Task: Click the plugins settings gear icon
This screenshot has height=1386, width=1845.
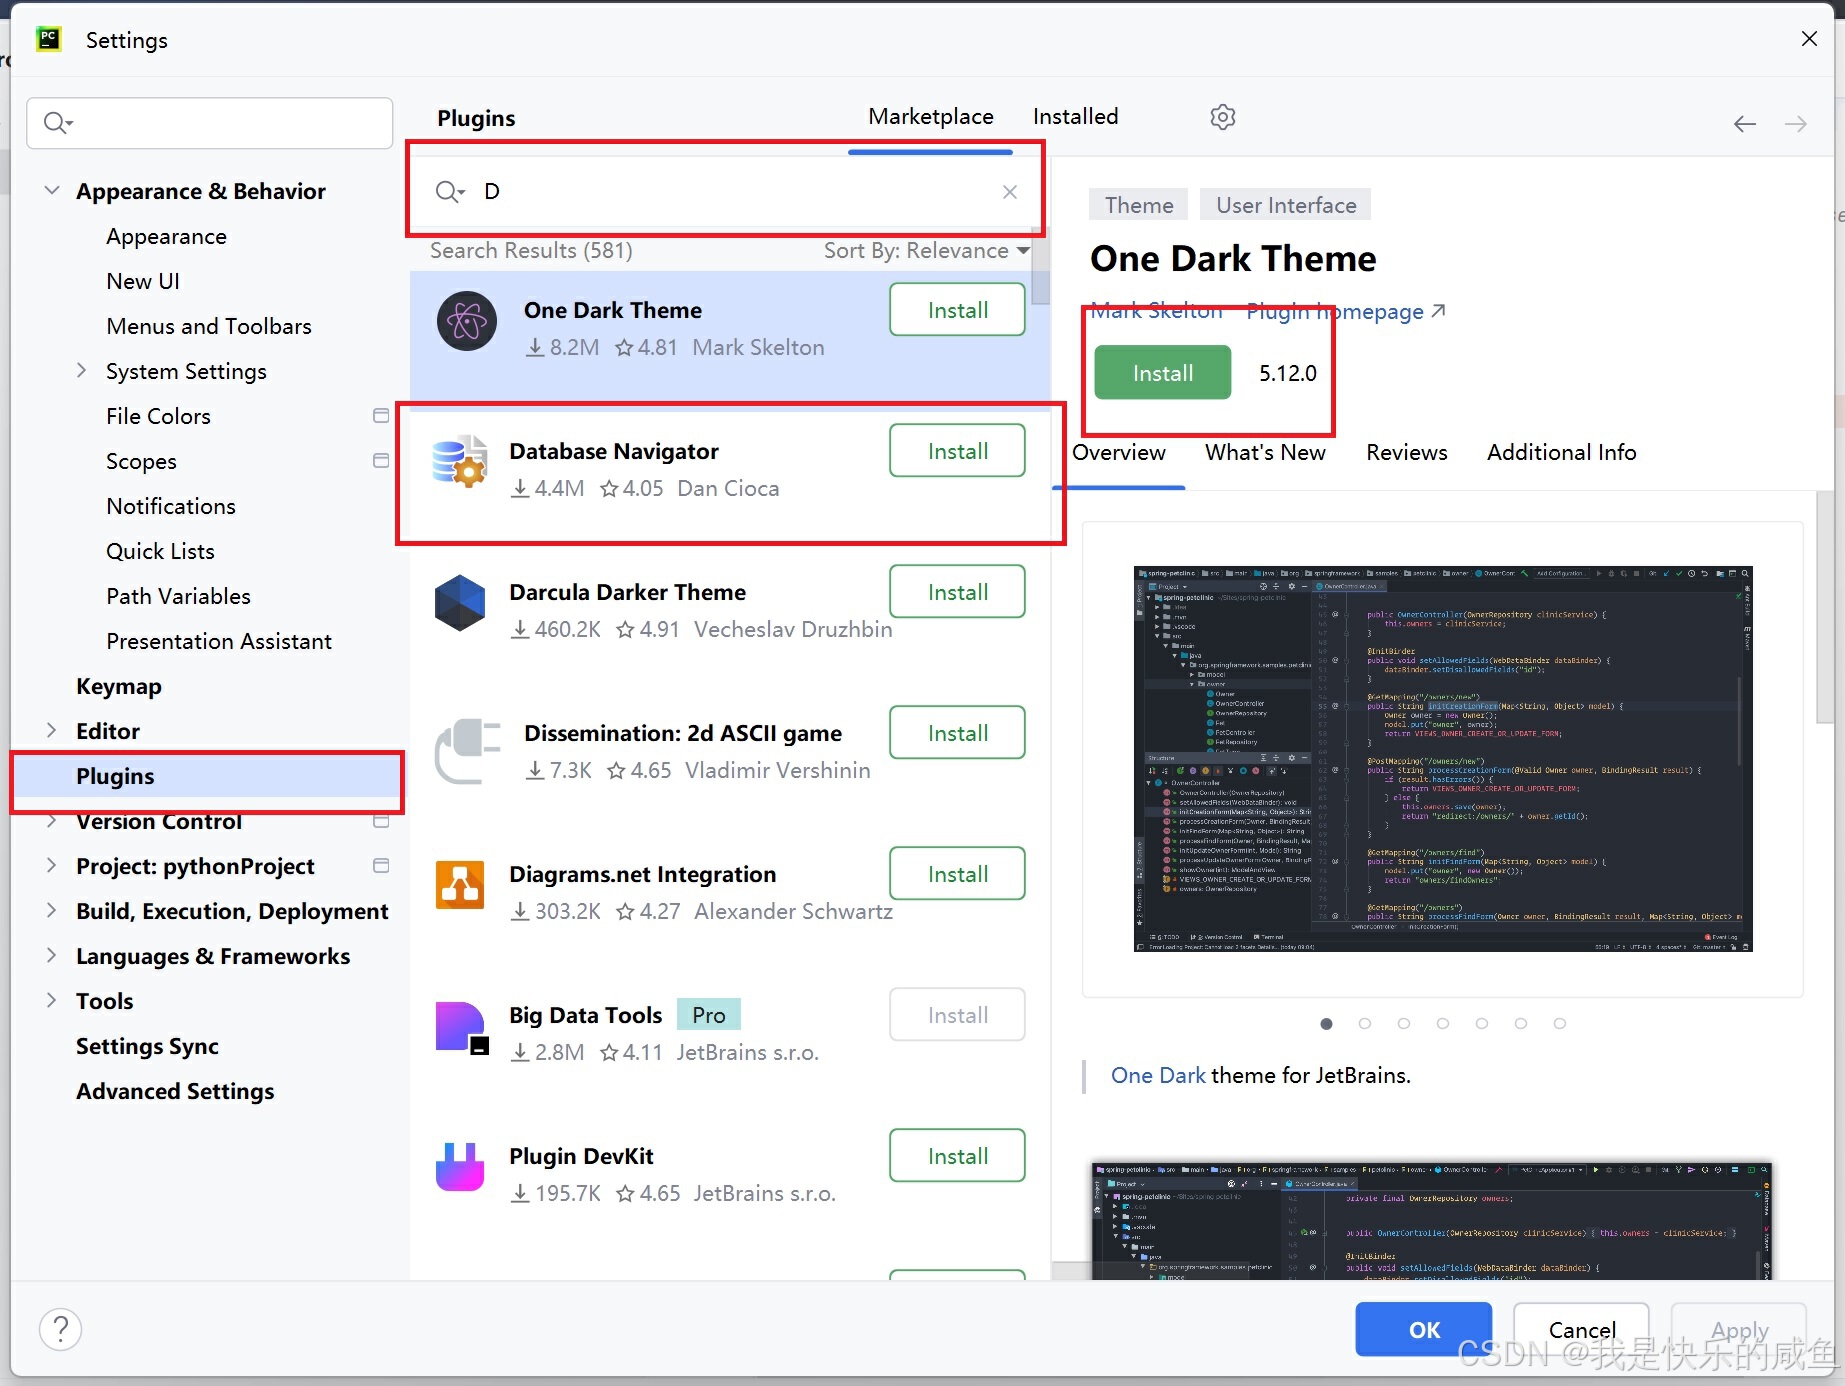Action: [1222, 117]
